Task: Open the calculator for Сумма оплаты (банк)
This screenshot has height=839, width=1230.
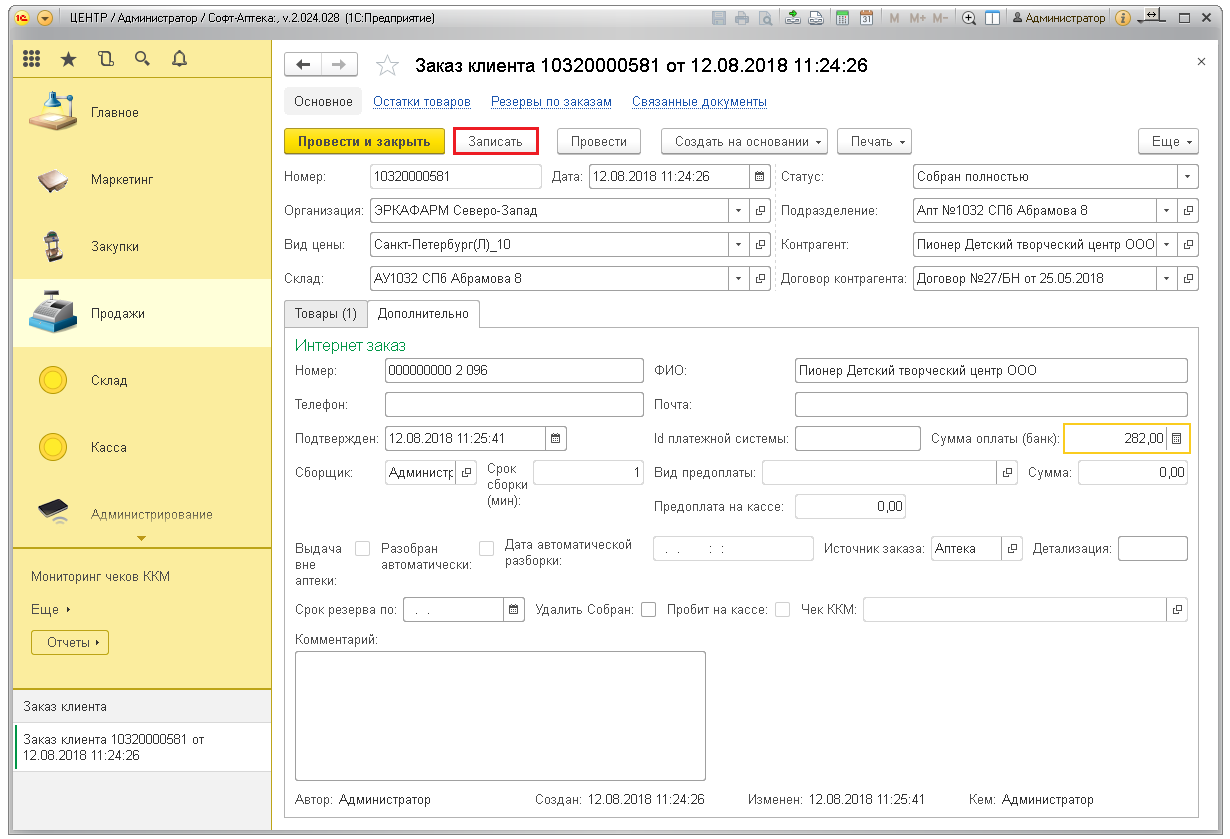Action: pyautogui.click(x=1177, y=438)
